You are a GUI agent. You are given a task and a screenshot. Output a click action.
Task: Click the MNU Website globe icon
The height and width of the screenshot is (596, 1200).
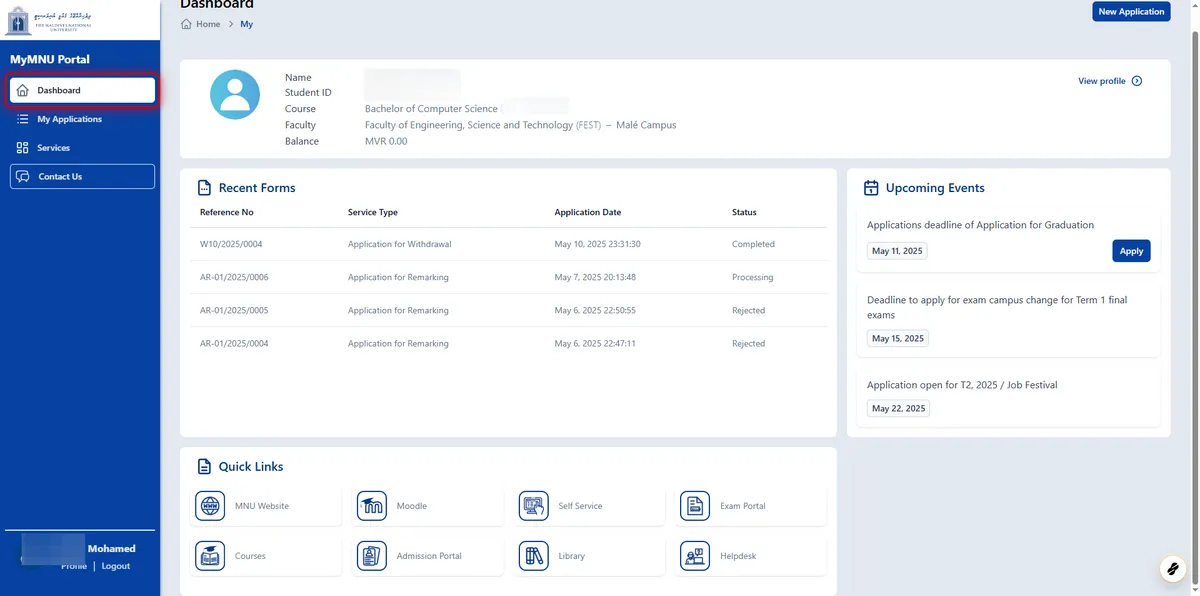coord(210,506)
